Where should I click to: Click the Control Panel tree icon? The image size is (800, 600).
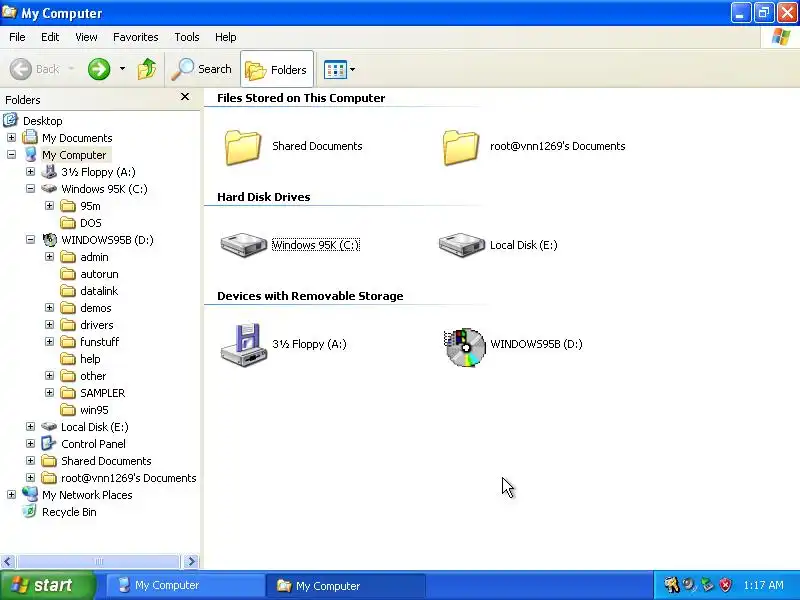pyautogui.click(x=48, y=443)
